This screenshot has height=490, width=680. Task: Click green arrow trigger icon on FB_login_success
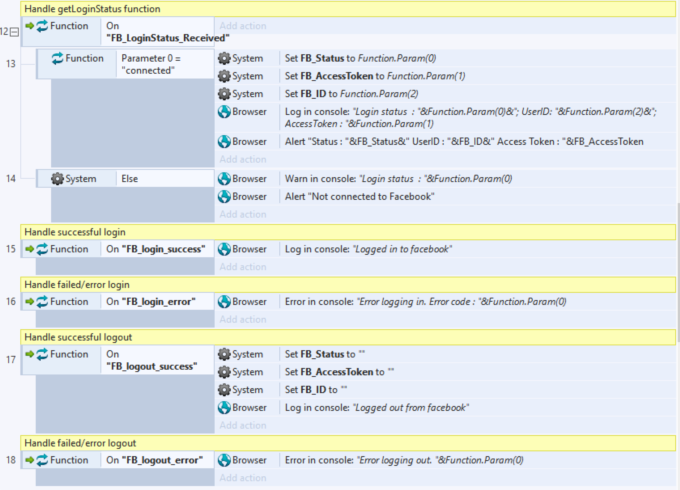tap(29, 249)
